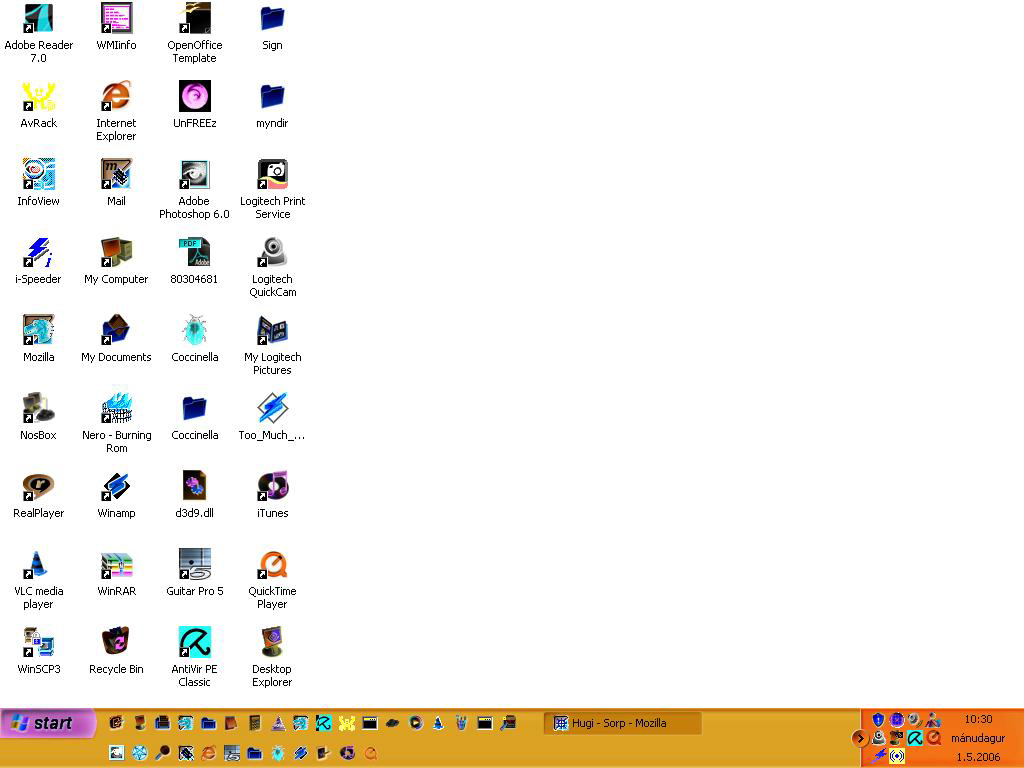Open the My Documents desktop icon
The width and height of the screenshot is (1024, 768).
pos(116,338)
